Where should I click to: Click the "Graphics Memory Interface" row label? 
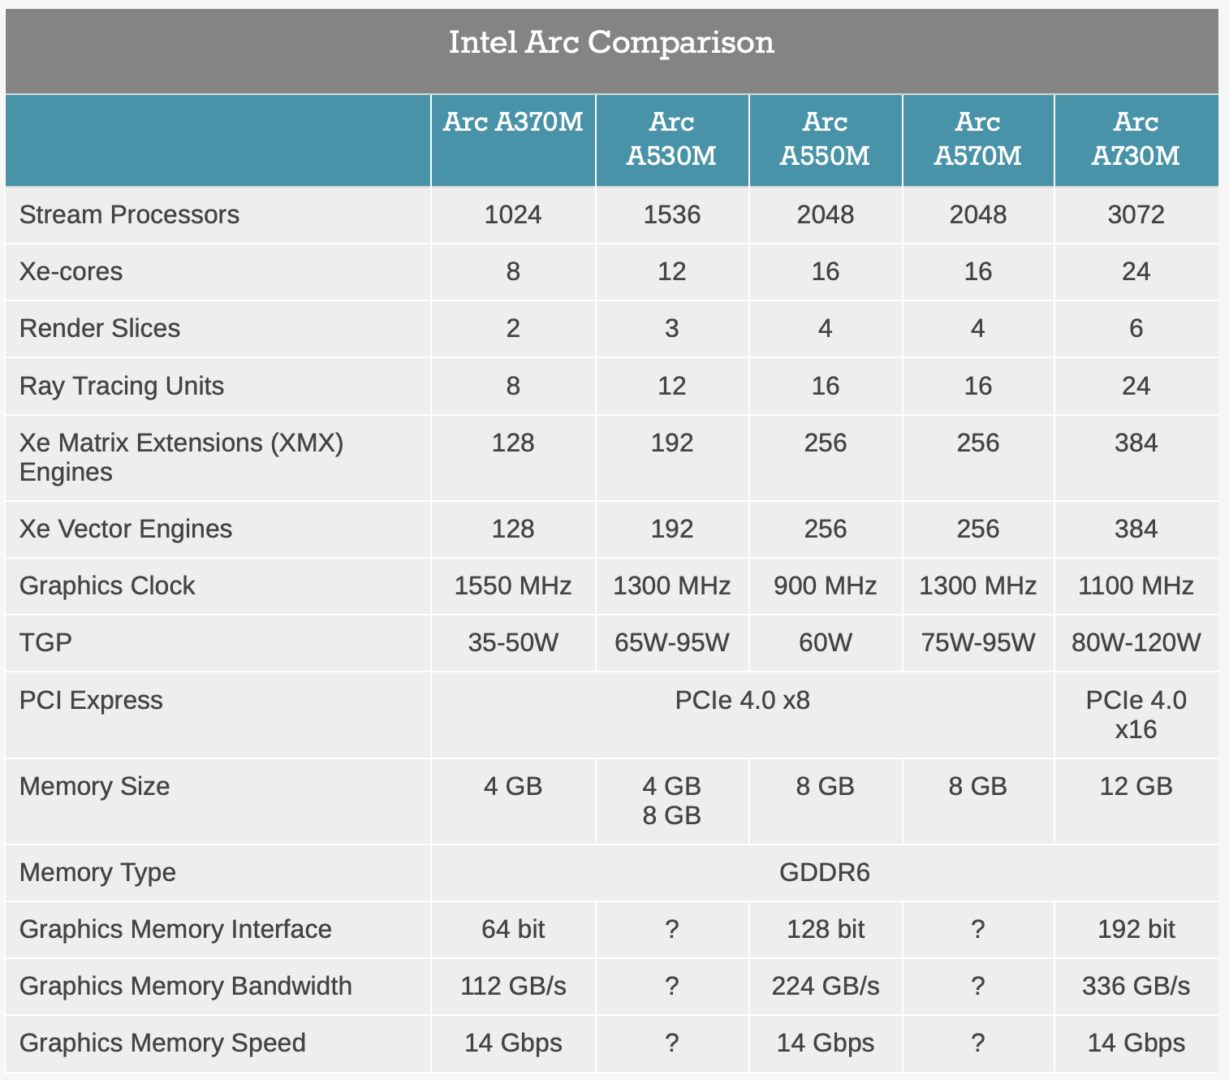pos(175,930)
